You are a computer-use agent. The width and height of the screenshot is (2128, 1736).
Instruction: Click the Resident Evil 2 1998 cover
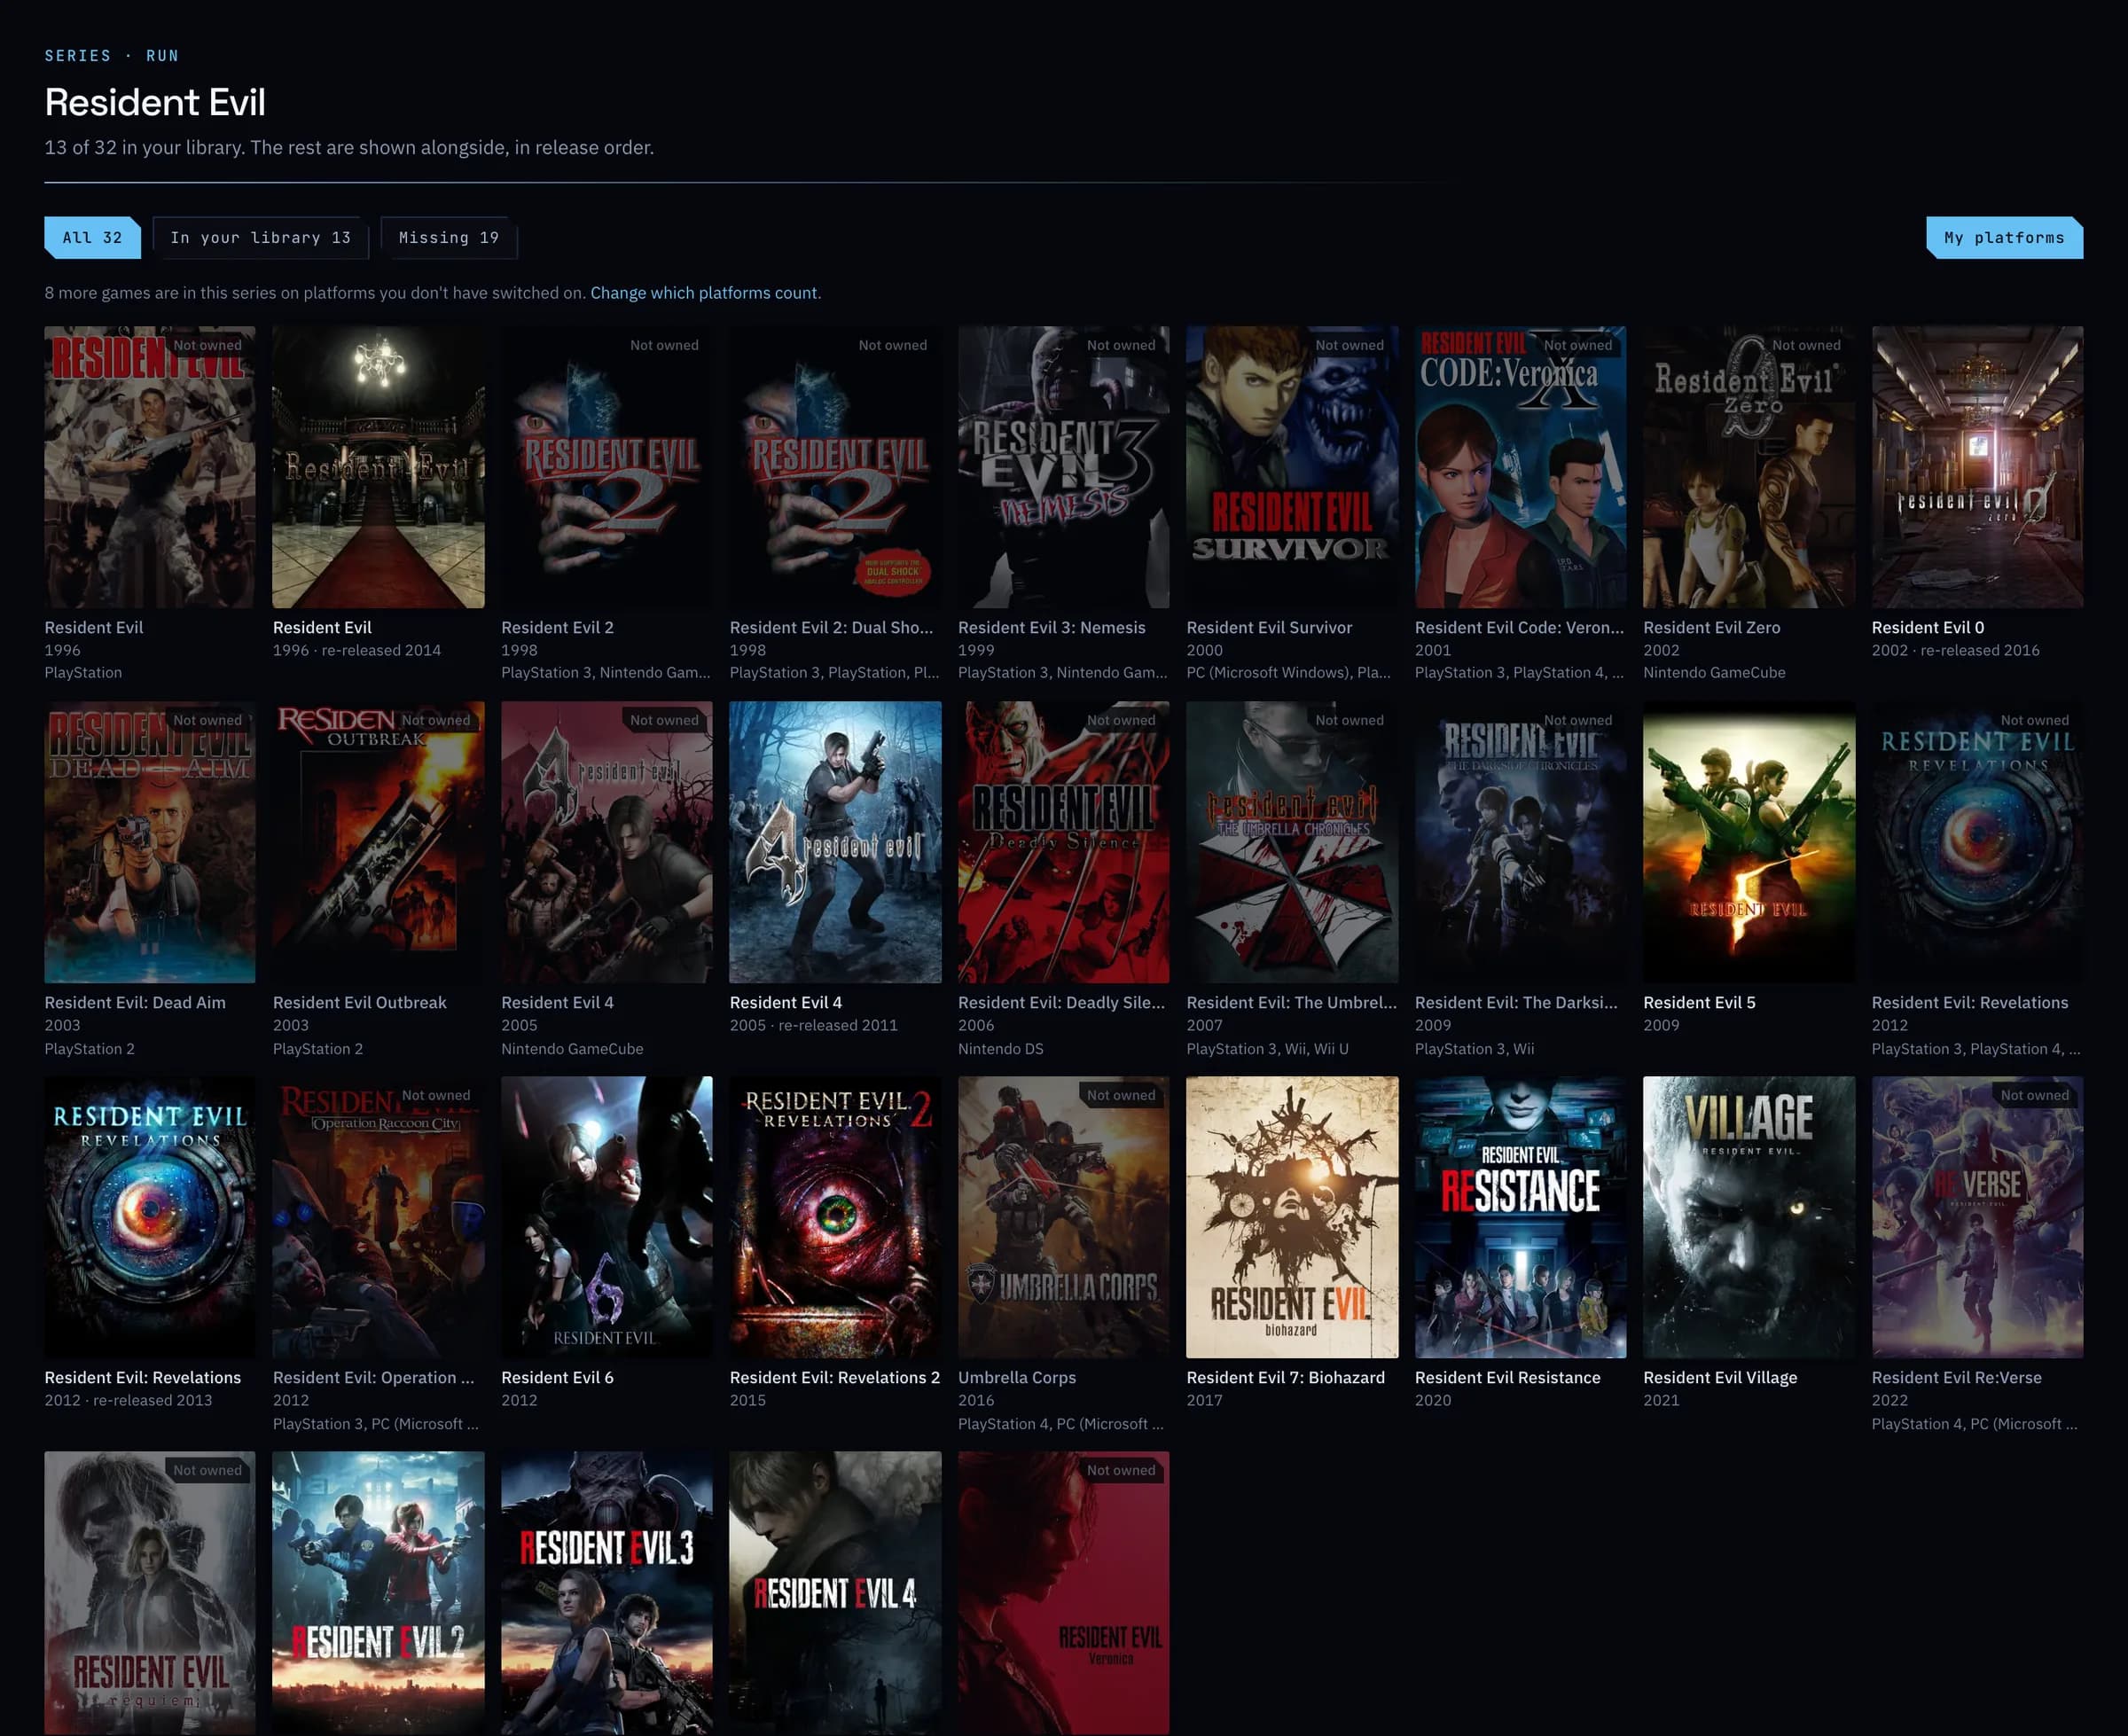[607, 467]
